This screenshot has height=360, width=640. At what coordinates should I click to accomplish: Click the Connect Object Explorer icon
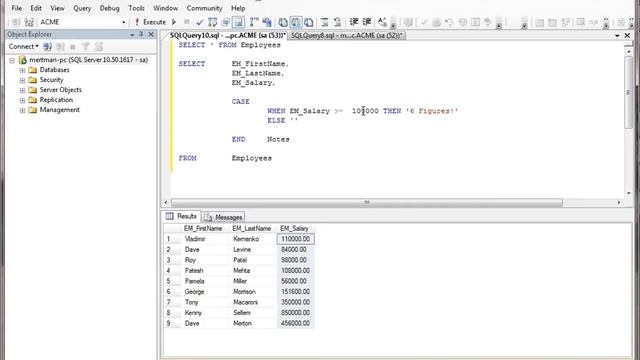coord(47,47)
